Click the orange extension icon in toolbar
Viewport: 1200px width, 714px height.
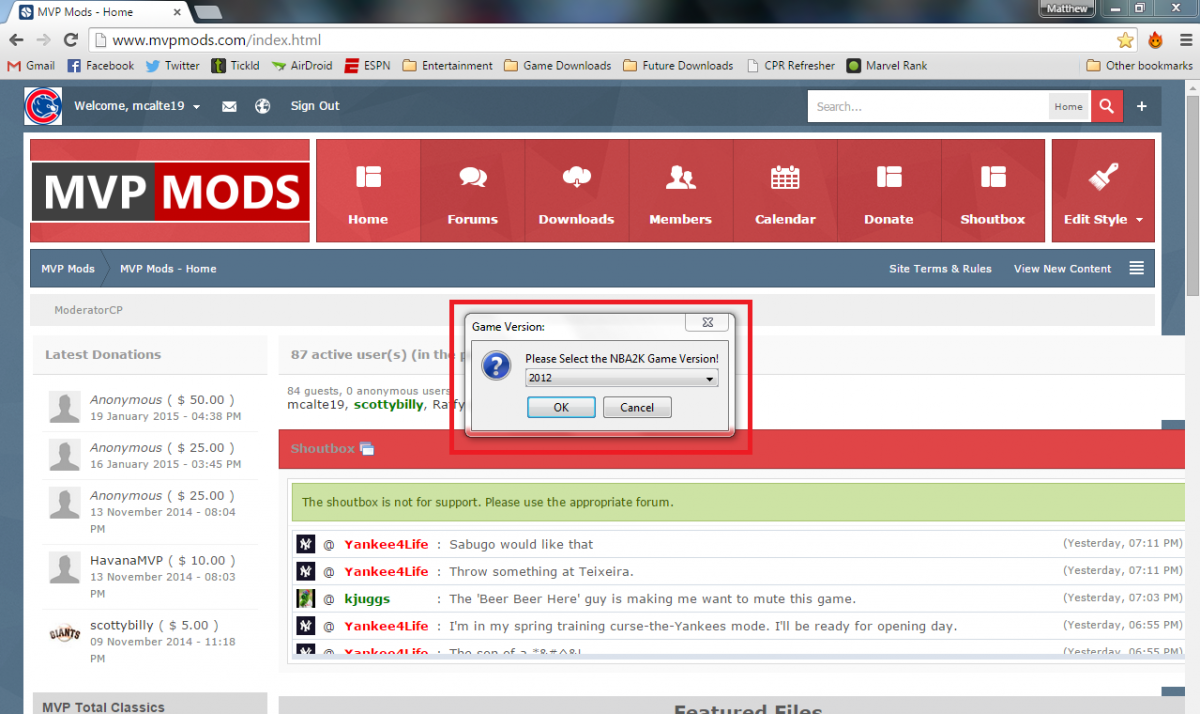click(x=1155, y=40)
